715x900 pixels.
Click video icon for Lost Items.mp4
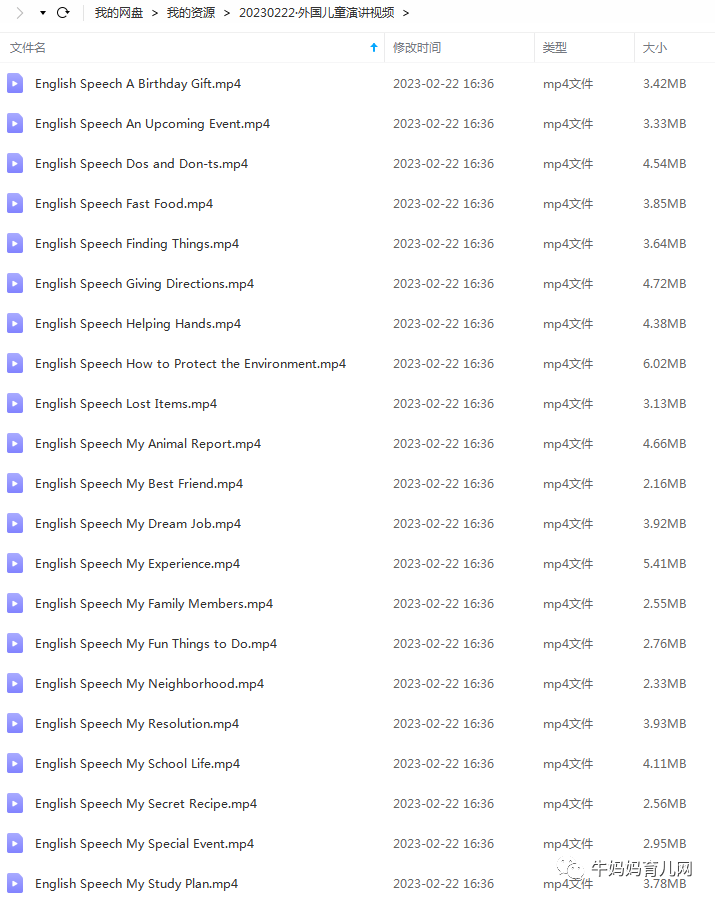pyautogui.click(x=15, y=404)
